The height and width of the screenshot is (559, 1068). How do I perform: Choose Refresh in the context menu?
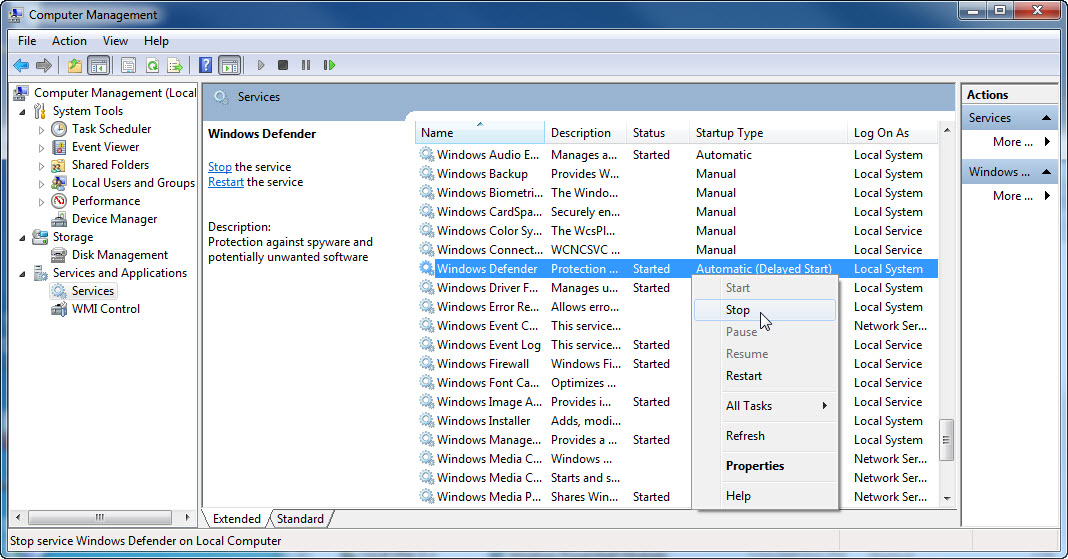coord(765,436)
